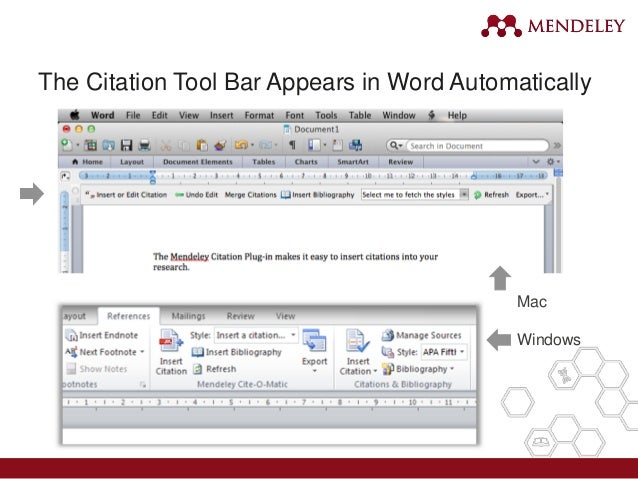Click Refresh in Cite-O-Matic group
Image resolution: width=638 pixels, height=479 pixels.
pos(214,369)
